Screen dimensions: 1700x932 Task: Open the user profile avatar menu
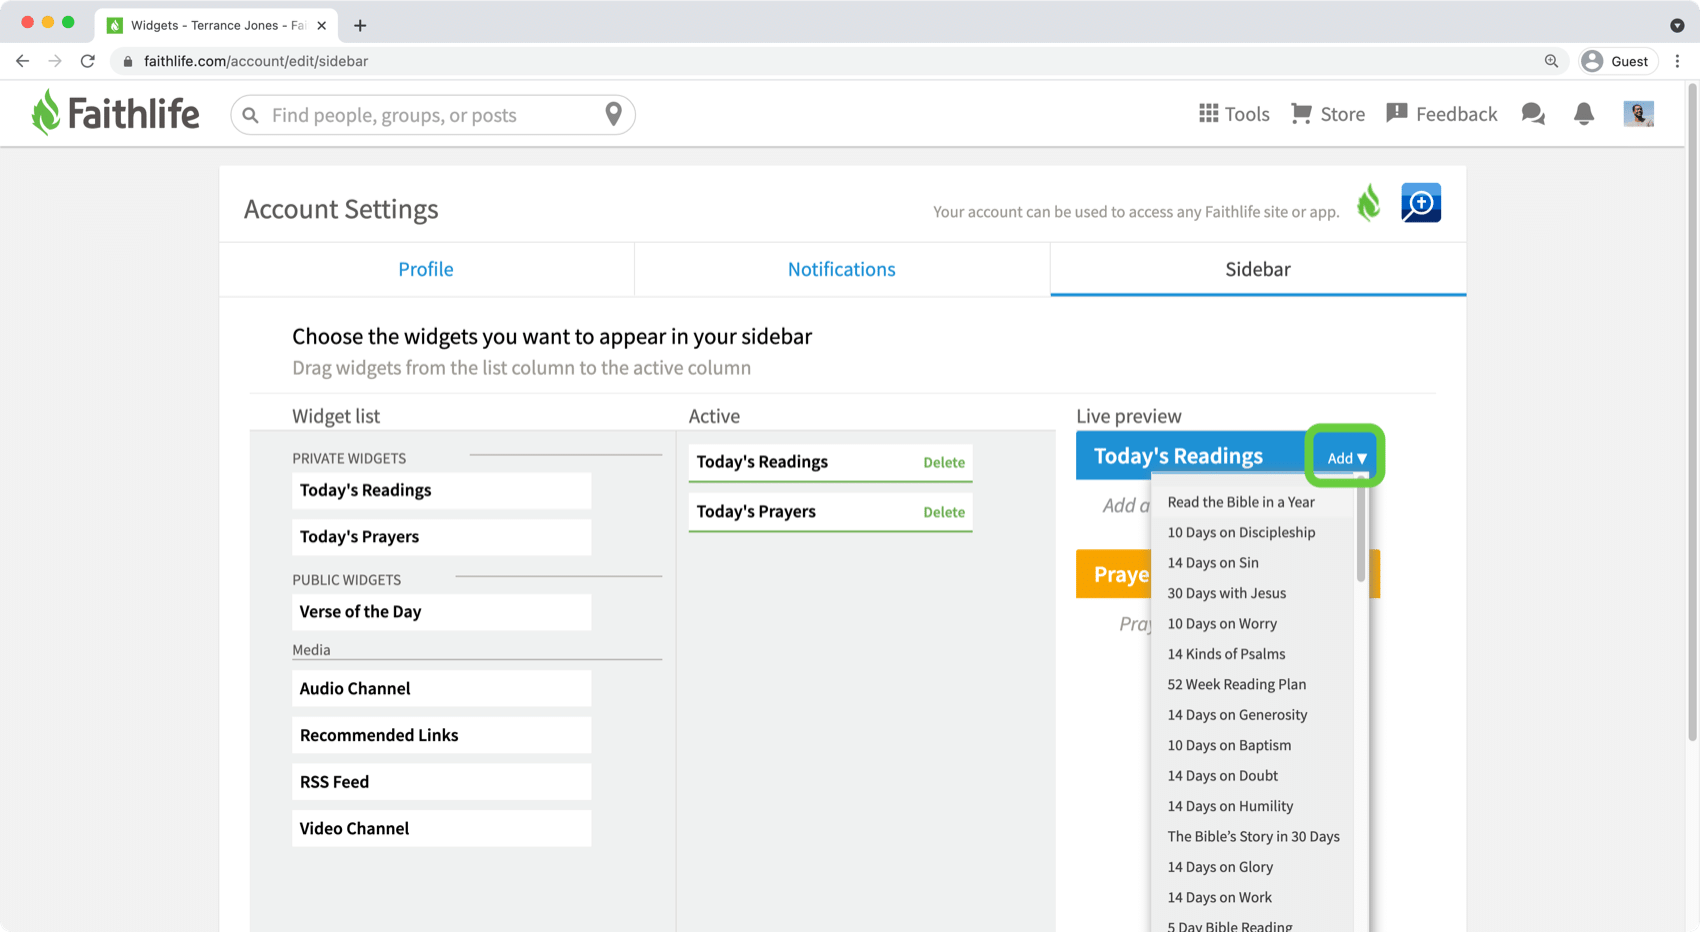click(x=1638, y=114)
